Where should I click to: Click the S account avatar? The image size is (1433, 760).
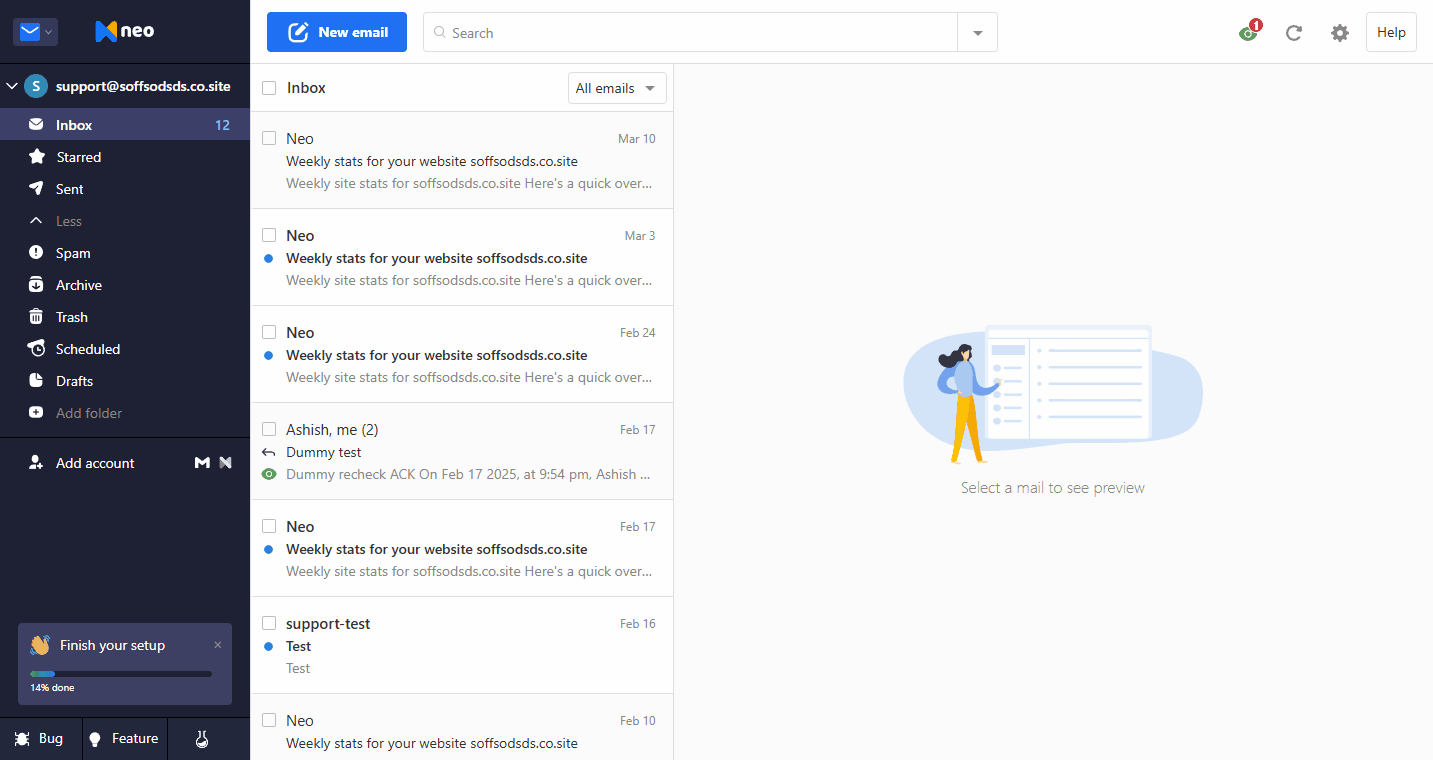click(x=36, y=86)
